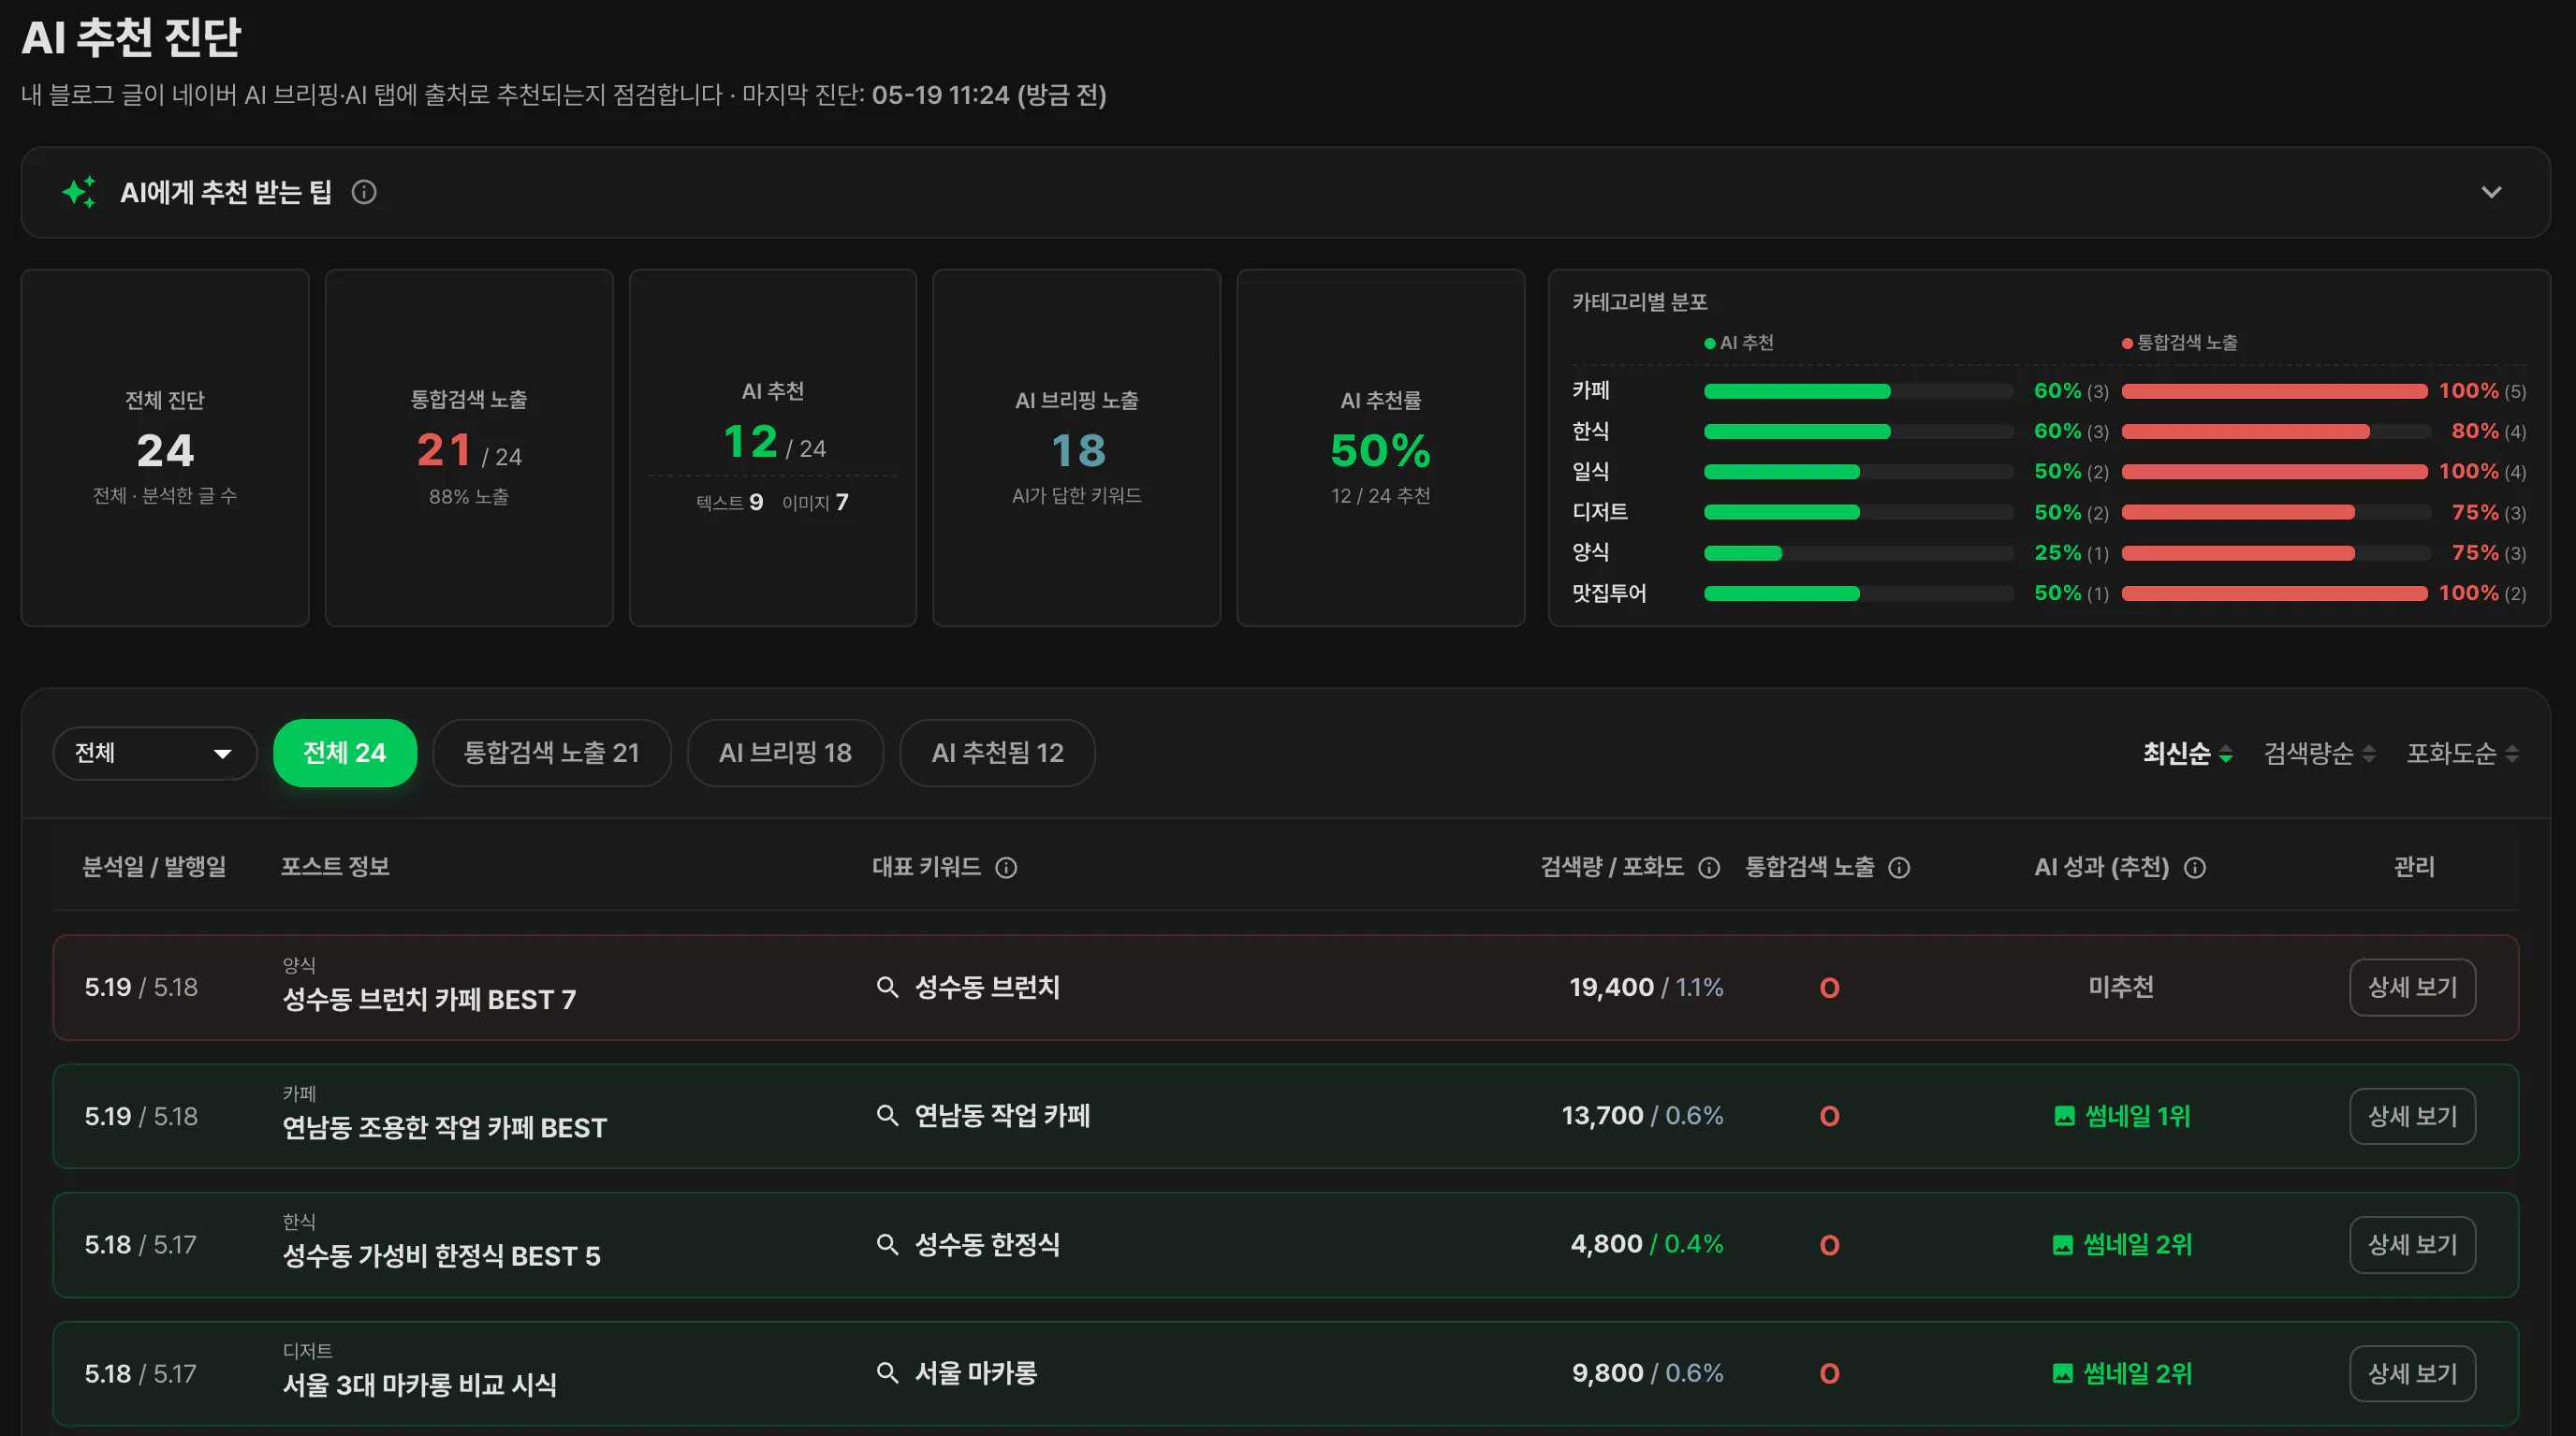
Task: Open the 전체 category dropdown
Action: pyautogui.click(x=155, y=753)
